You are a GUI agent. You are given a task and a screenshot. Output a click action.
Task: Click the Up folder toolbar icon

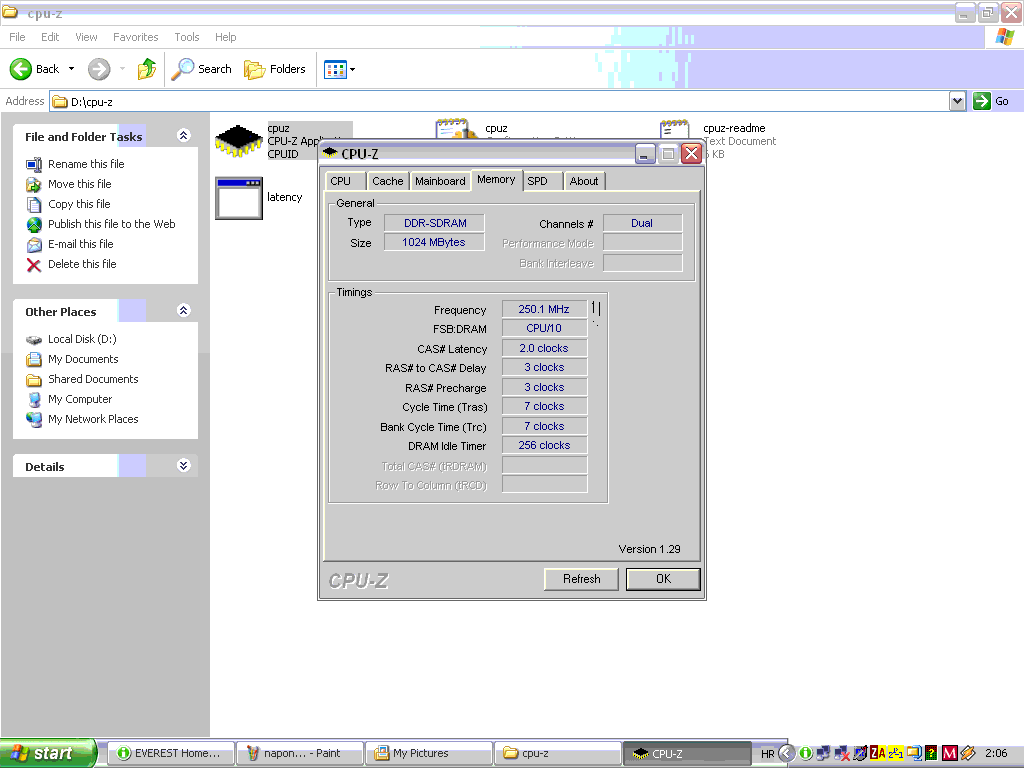(147, 69)
